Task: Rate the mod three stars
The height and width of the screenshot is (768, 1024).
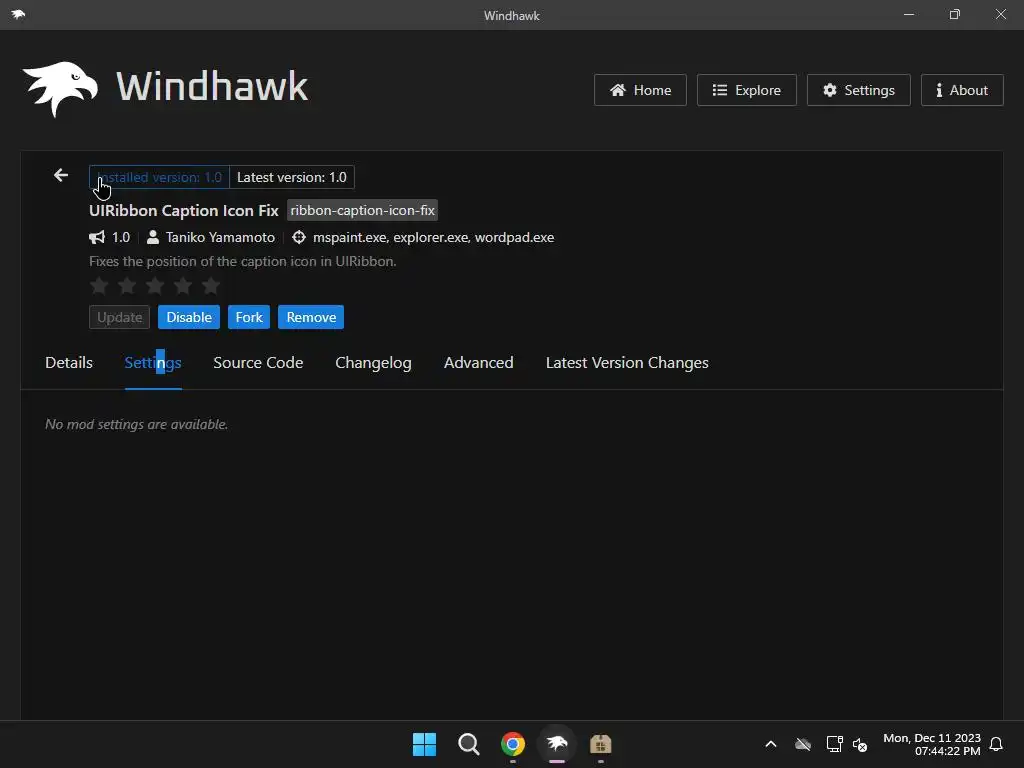Action: point(155,285)
